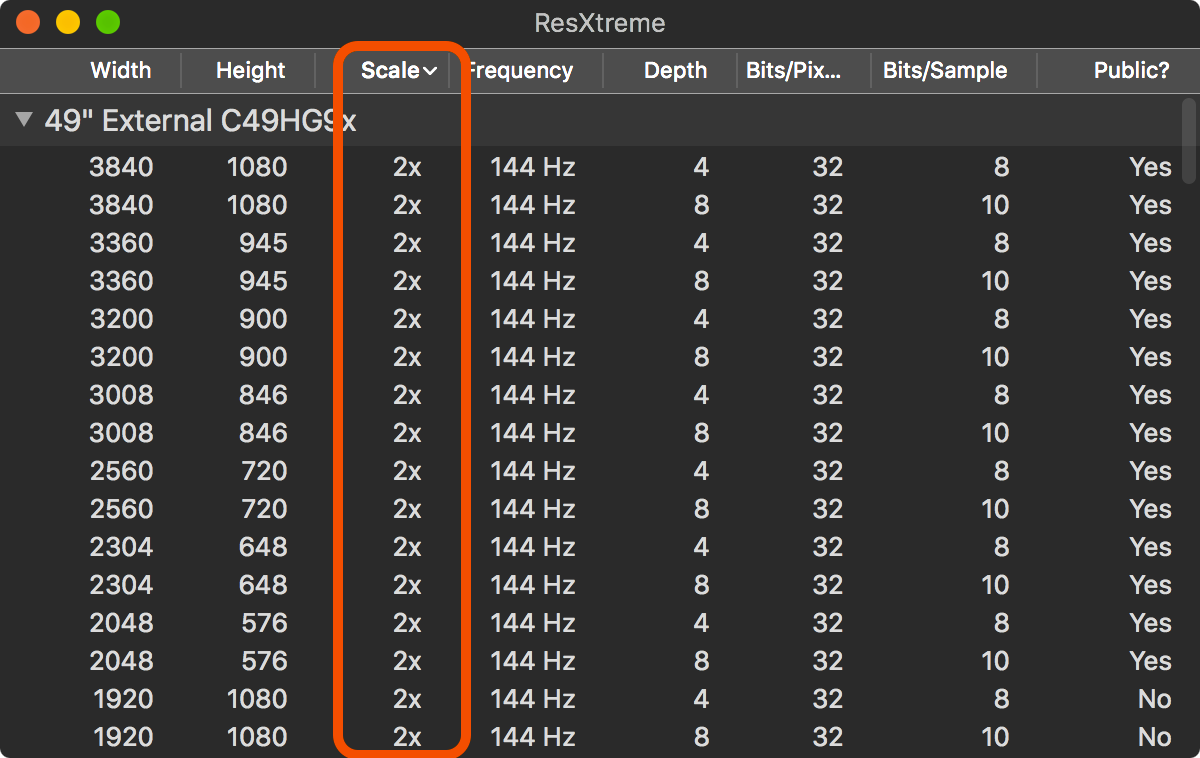Choose the 3360 x 945 row with depth 8
This screenshot has width=1200, height=758.
pos(600,281)
